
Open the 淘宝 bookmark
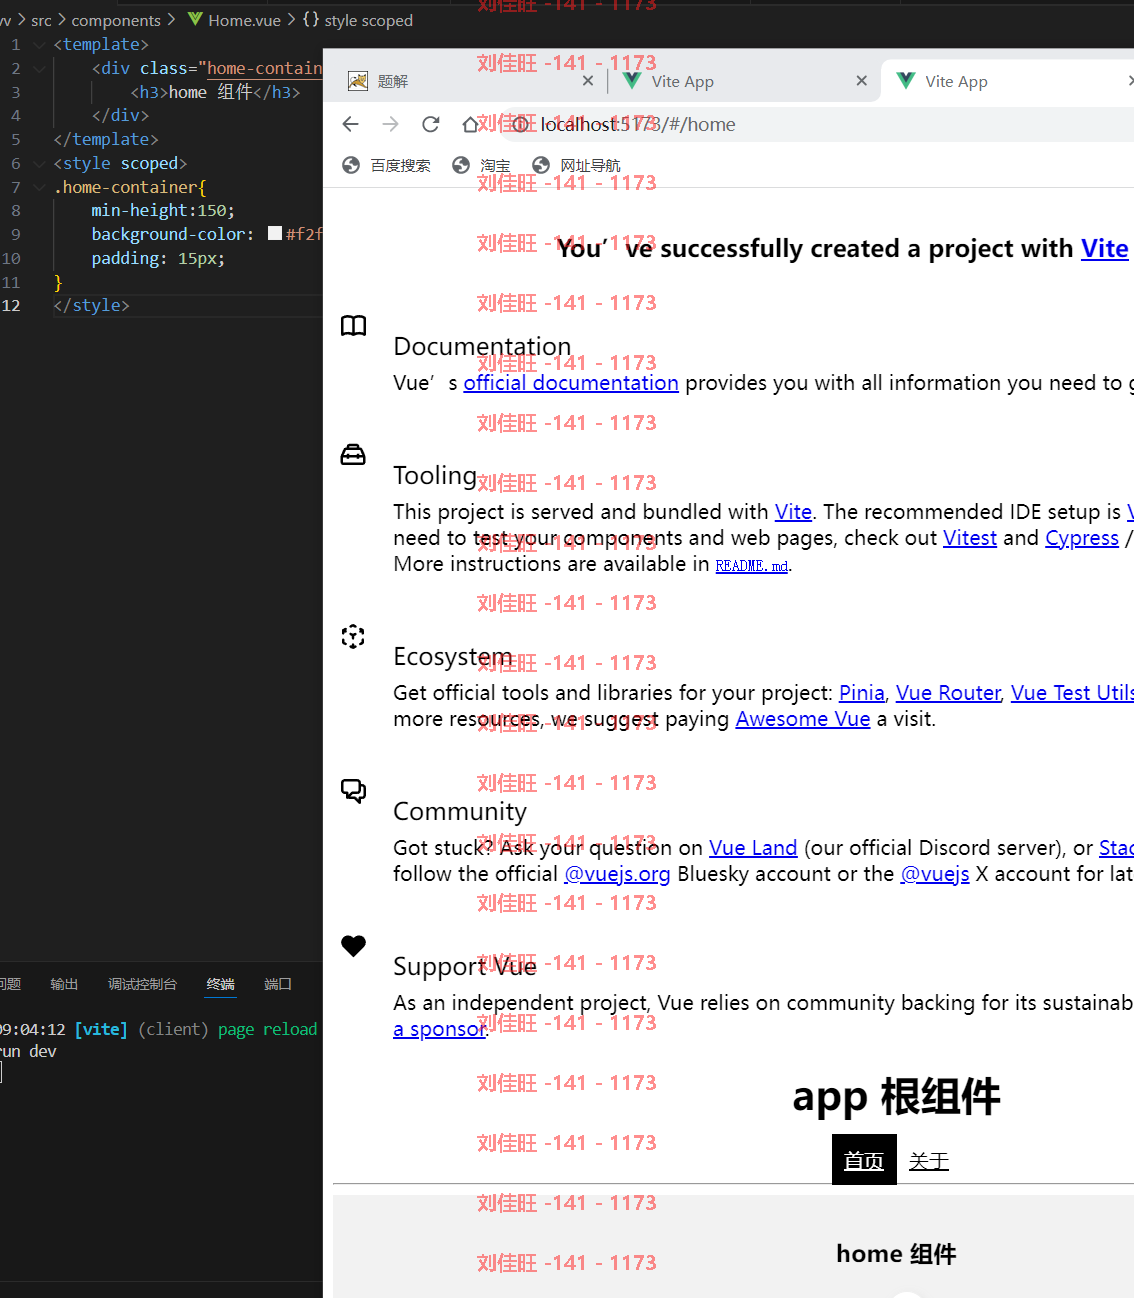click(x=482, y=165)
